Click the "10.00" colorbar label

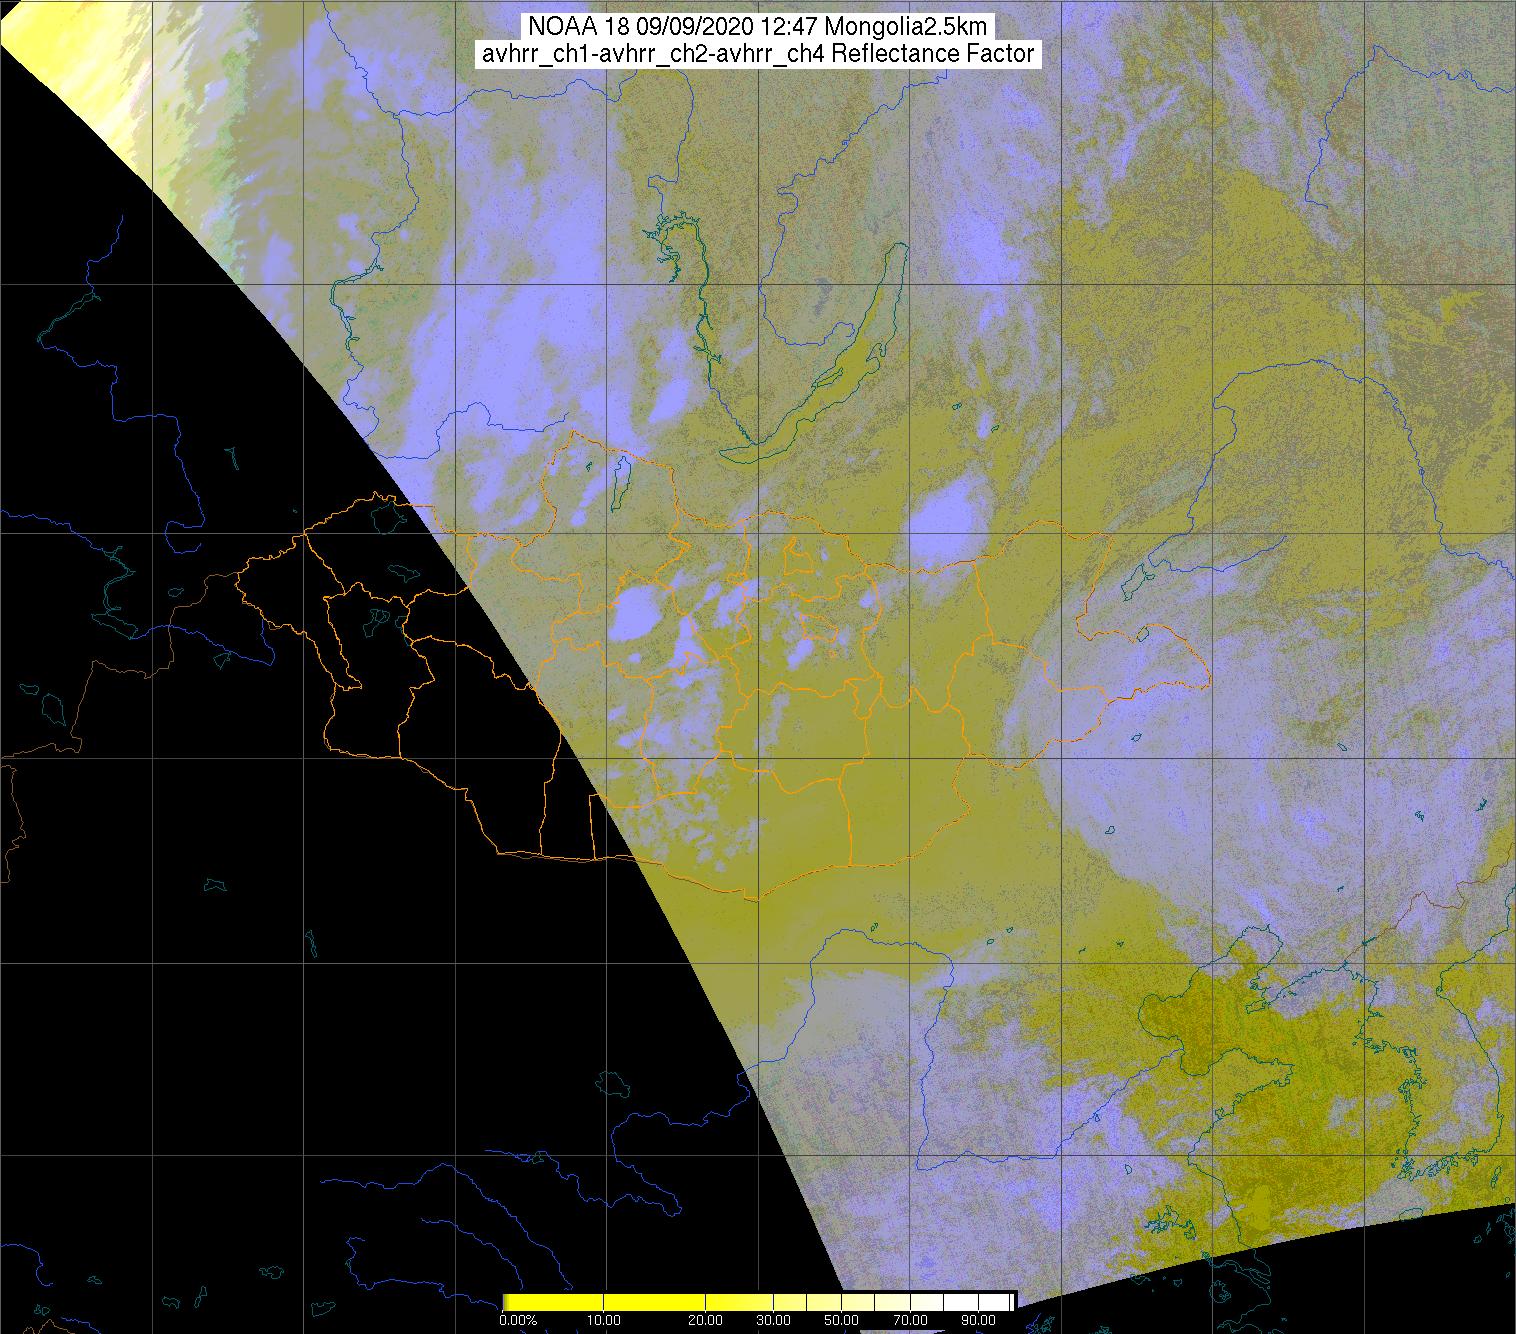(x=606, y=1321)
